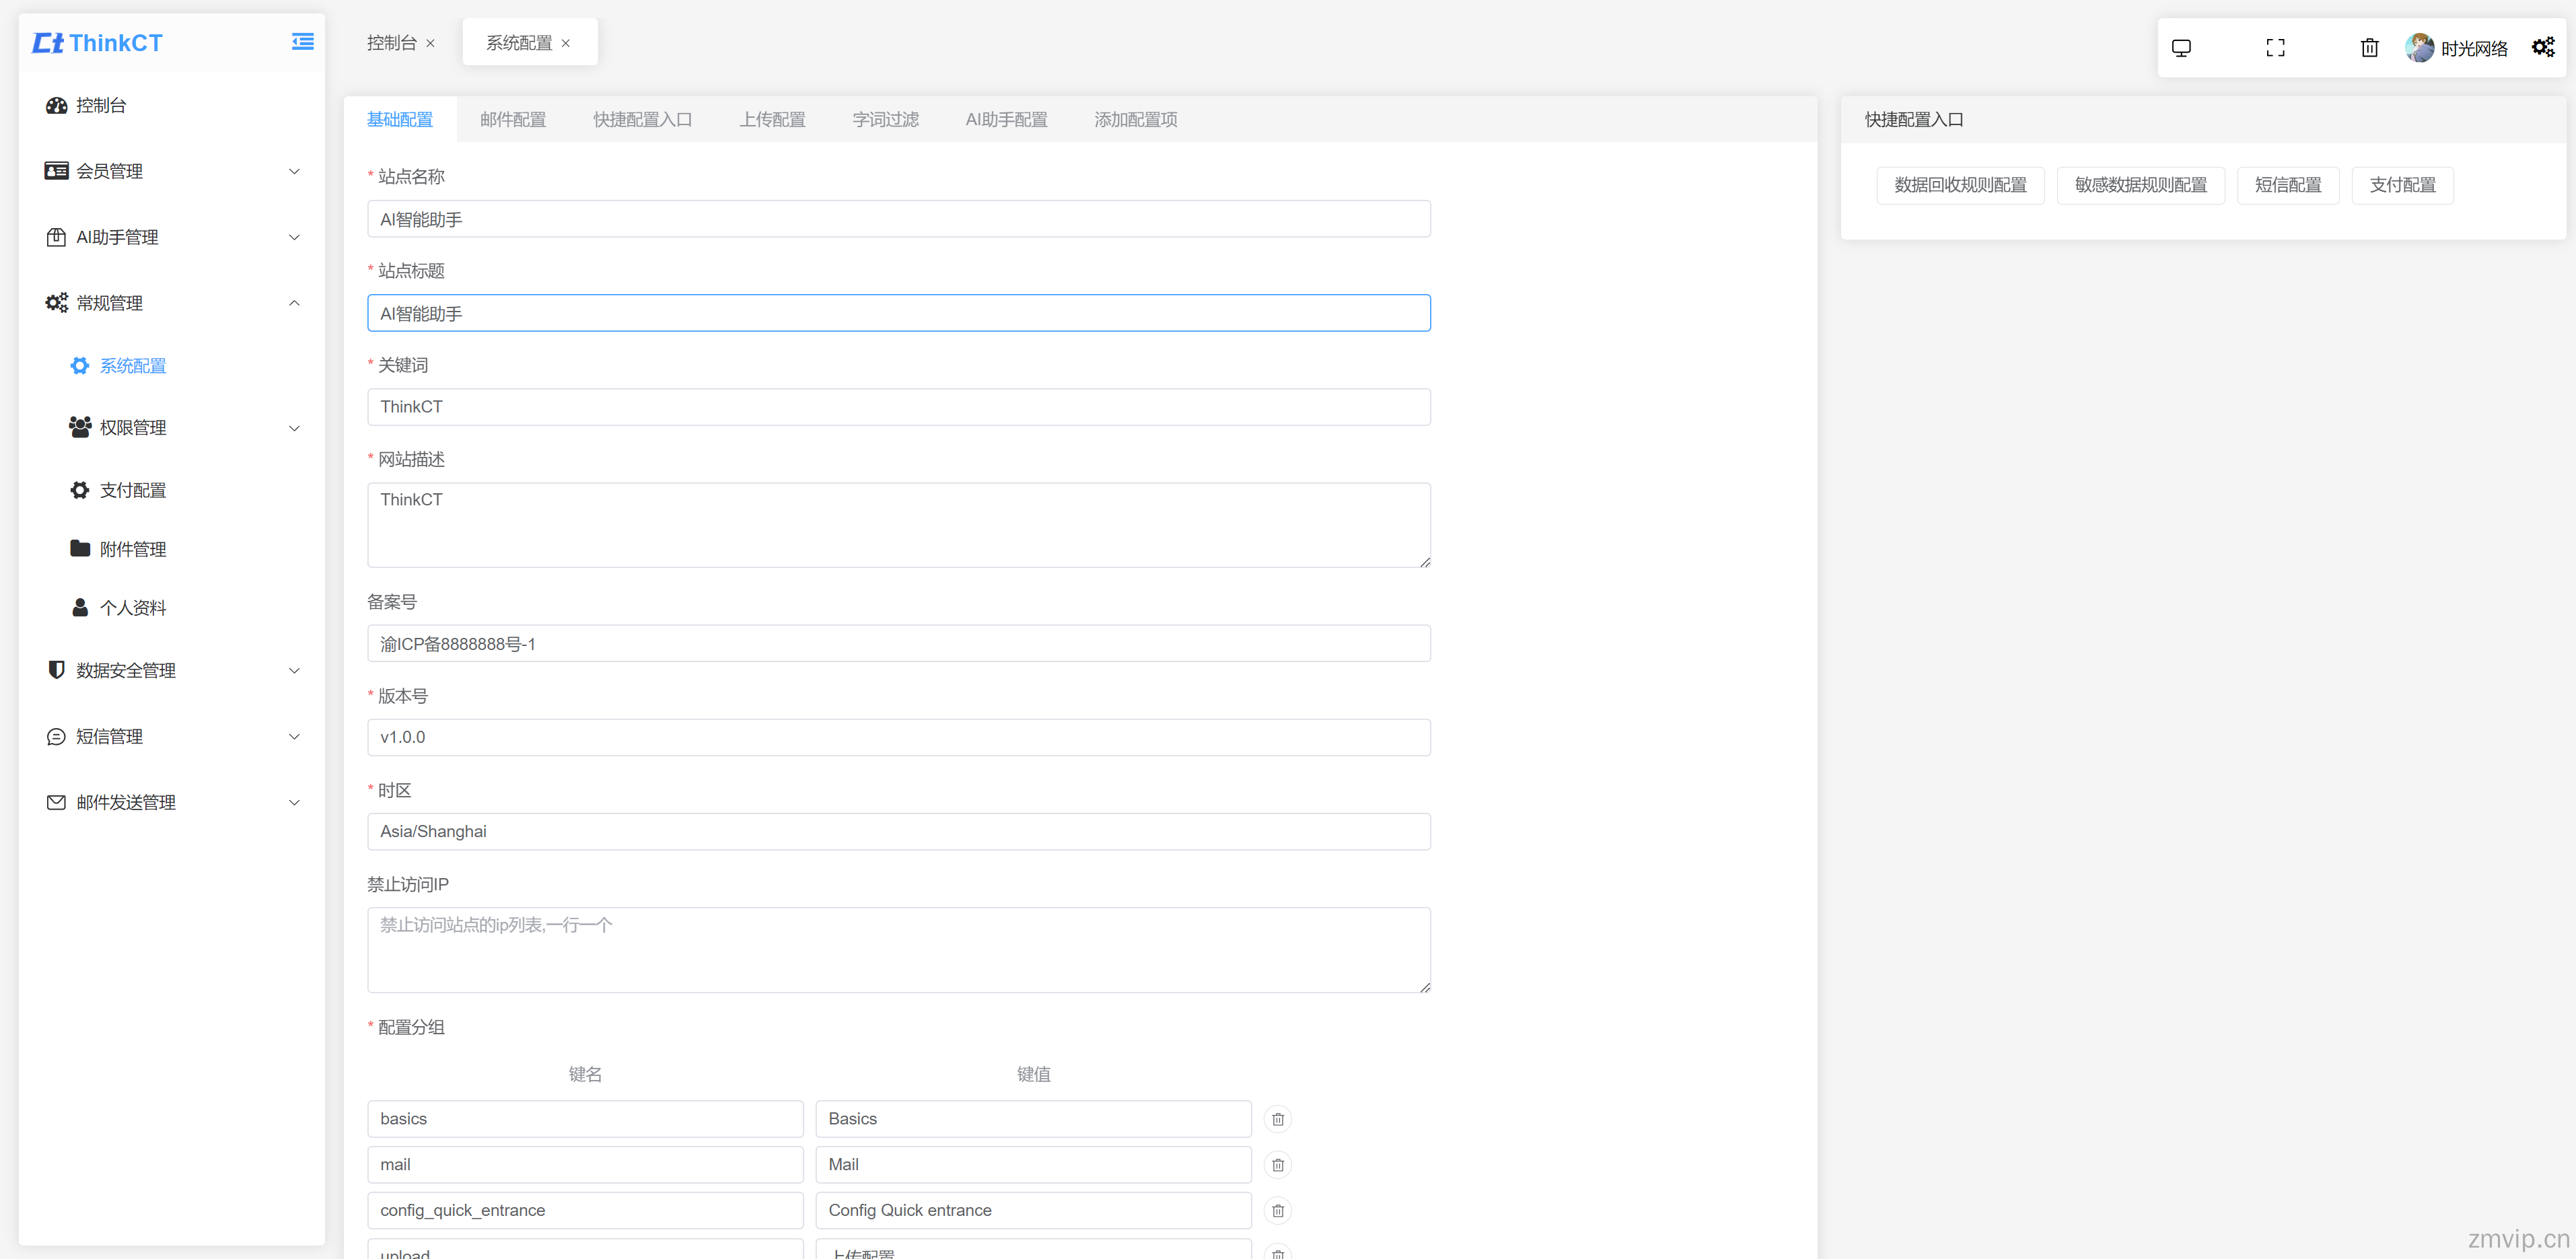The height and width of the screenshot is (1259, 2576).
Task: Click the sidebar collapse menu icon
Action: 302,41
